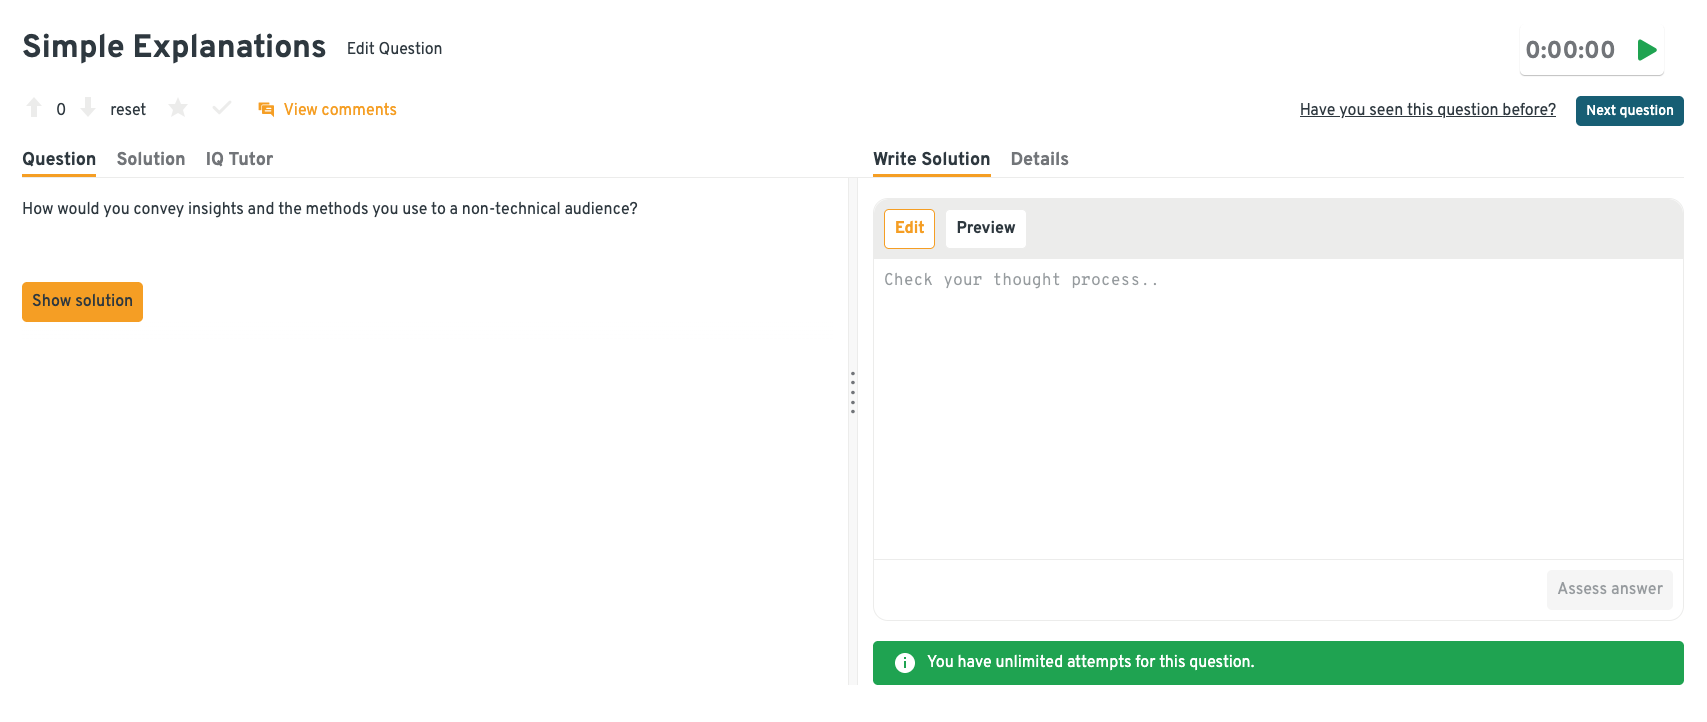Start the timer with the green play button

(1647, 50)
